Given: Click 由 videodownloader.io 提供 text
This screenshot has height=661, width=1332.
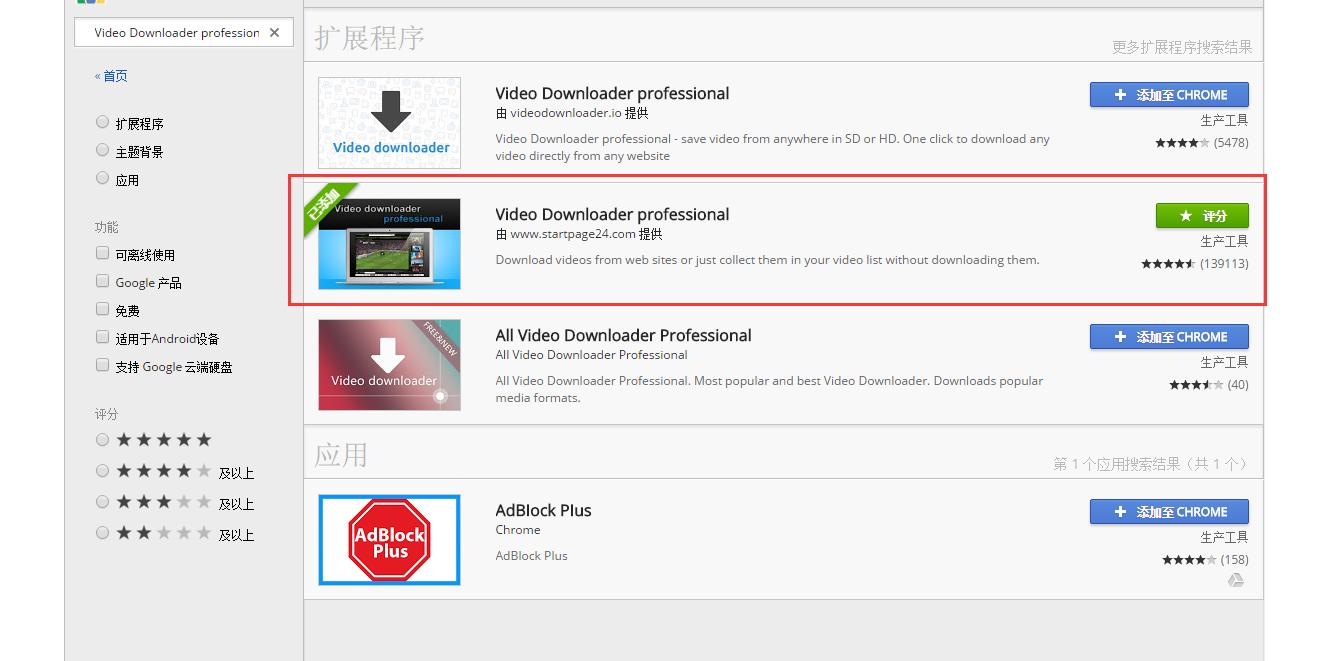Looking at the screenshot, I should tap(572, 114).
